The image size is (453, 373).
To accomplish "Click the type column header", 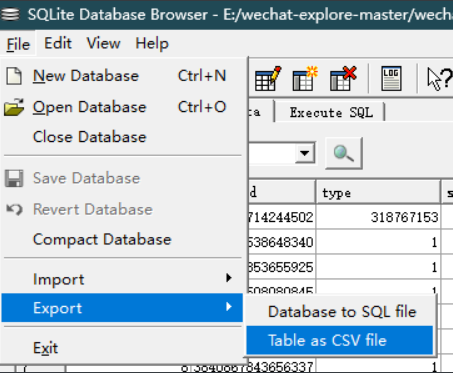I will tap(378, 193).
